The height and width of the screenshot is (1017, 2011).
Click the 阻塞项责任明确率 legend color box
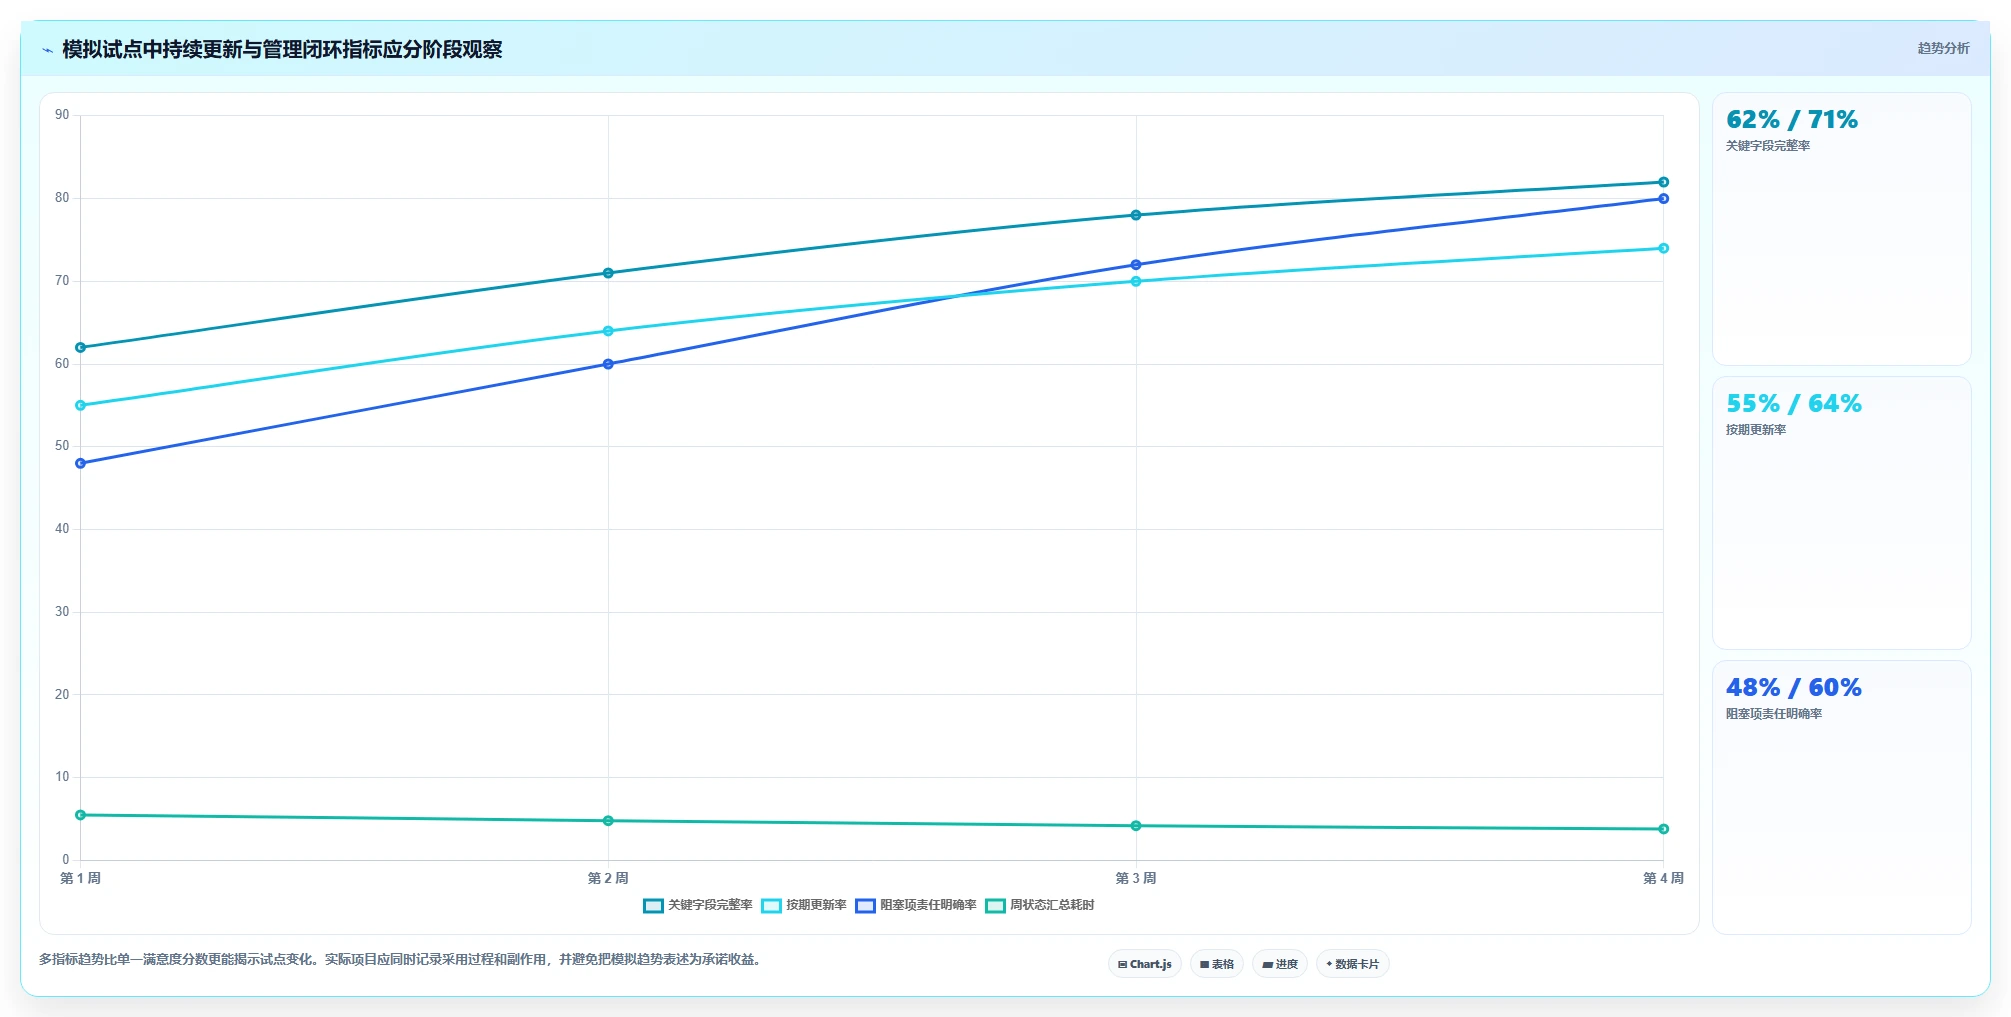click(865, 906)
